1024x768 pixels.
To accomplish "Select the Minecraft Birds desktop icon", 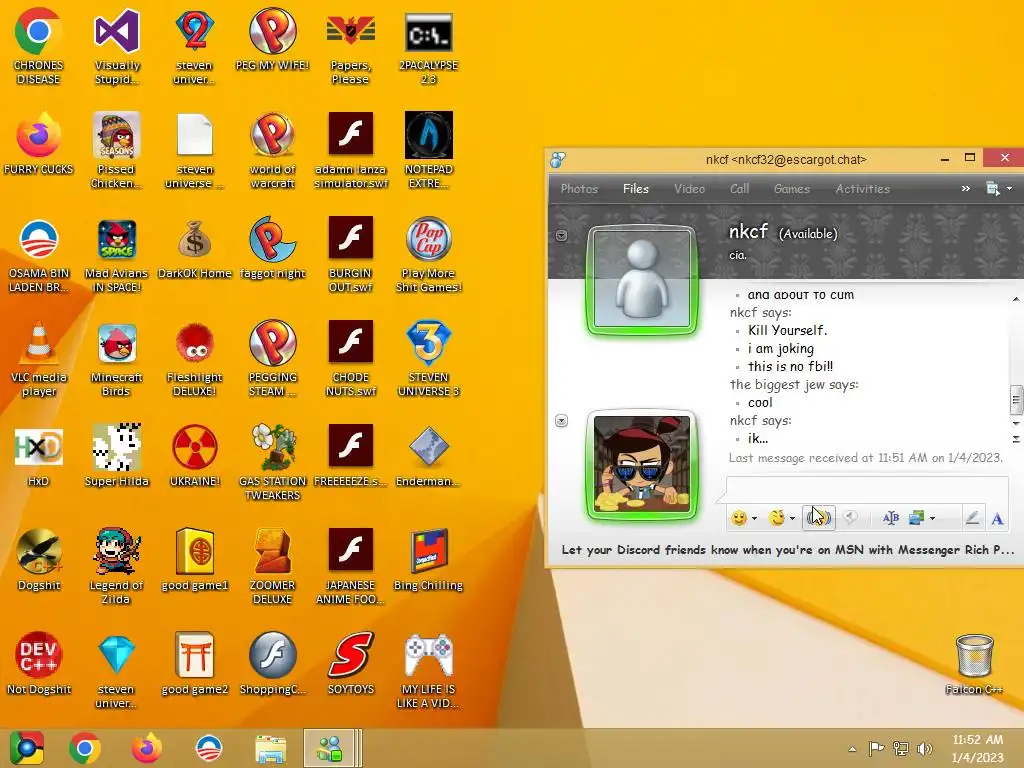I will [x=116, y=359].
